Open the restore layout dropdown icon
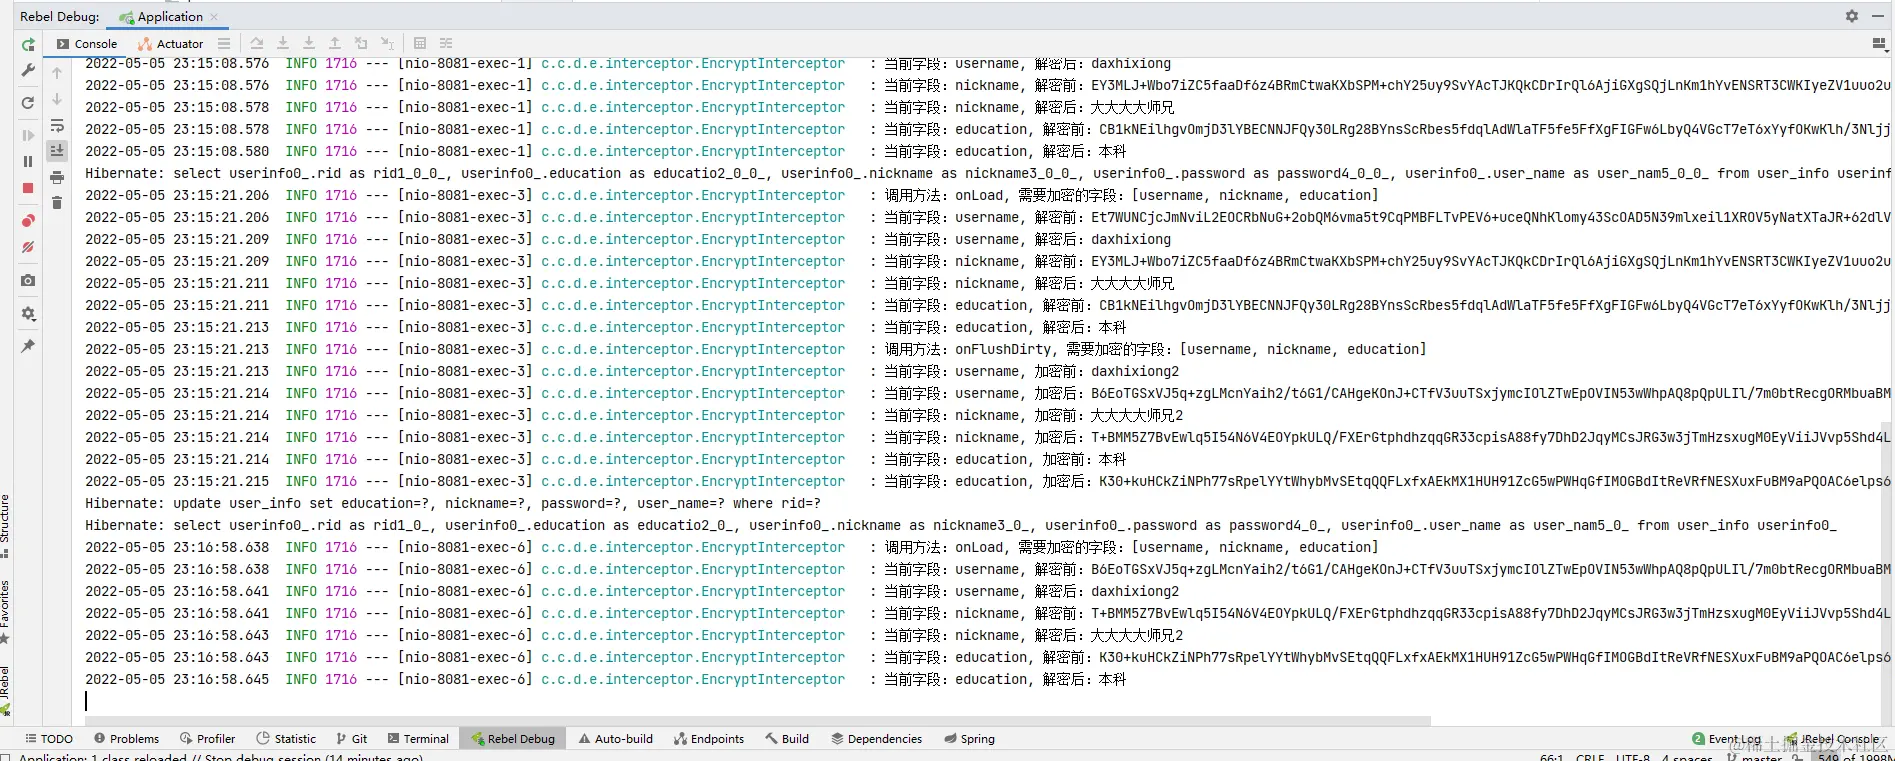The width and height of the screenshot is (1895, 761). point(1879,44)
